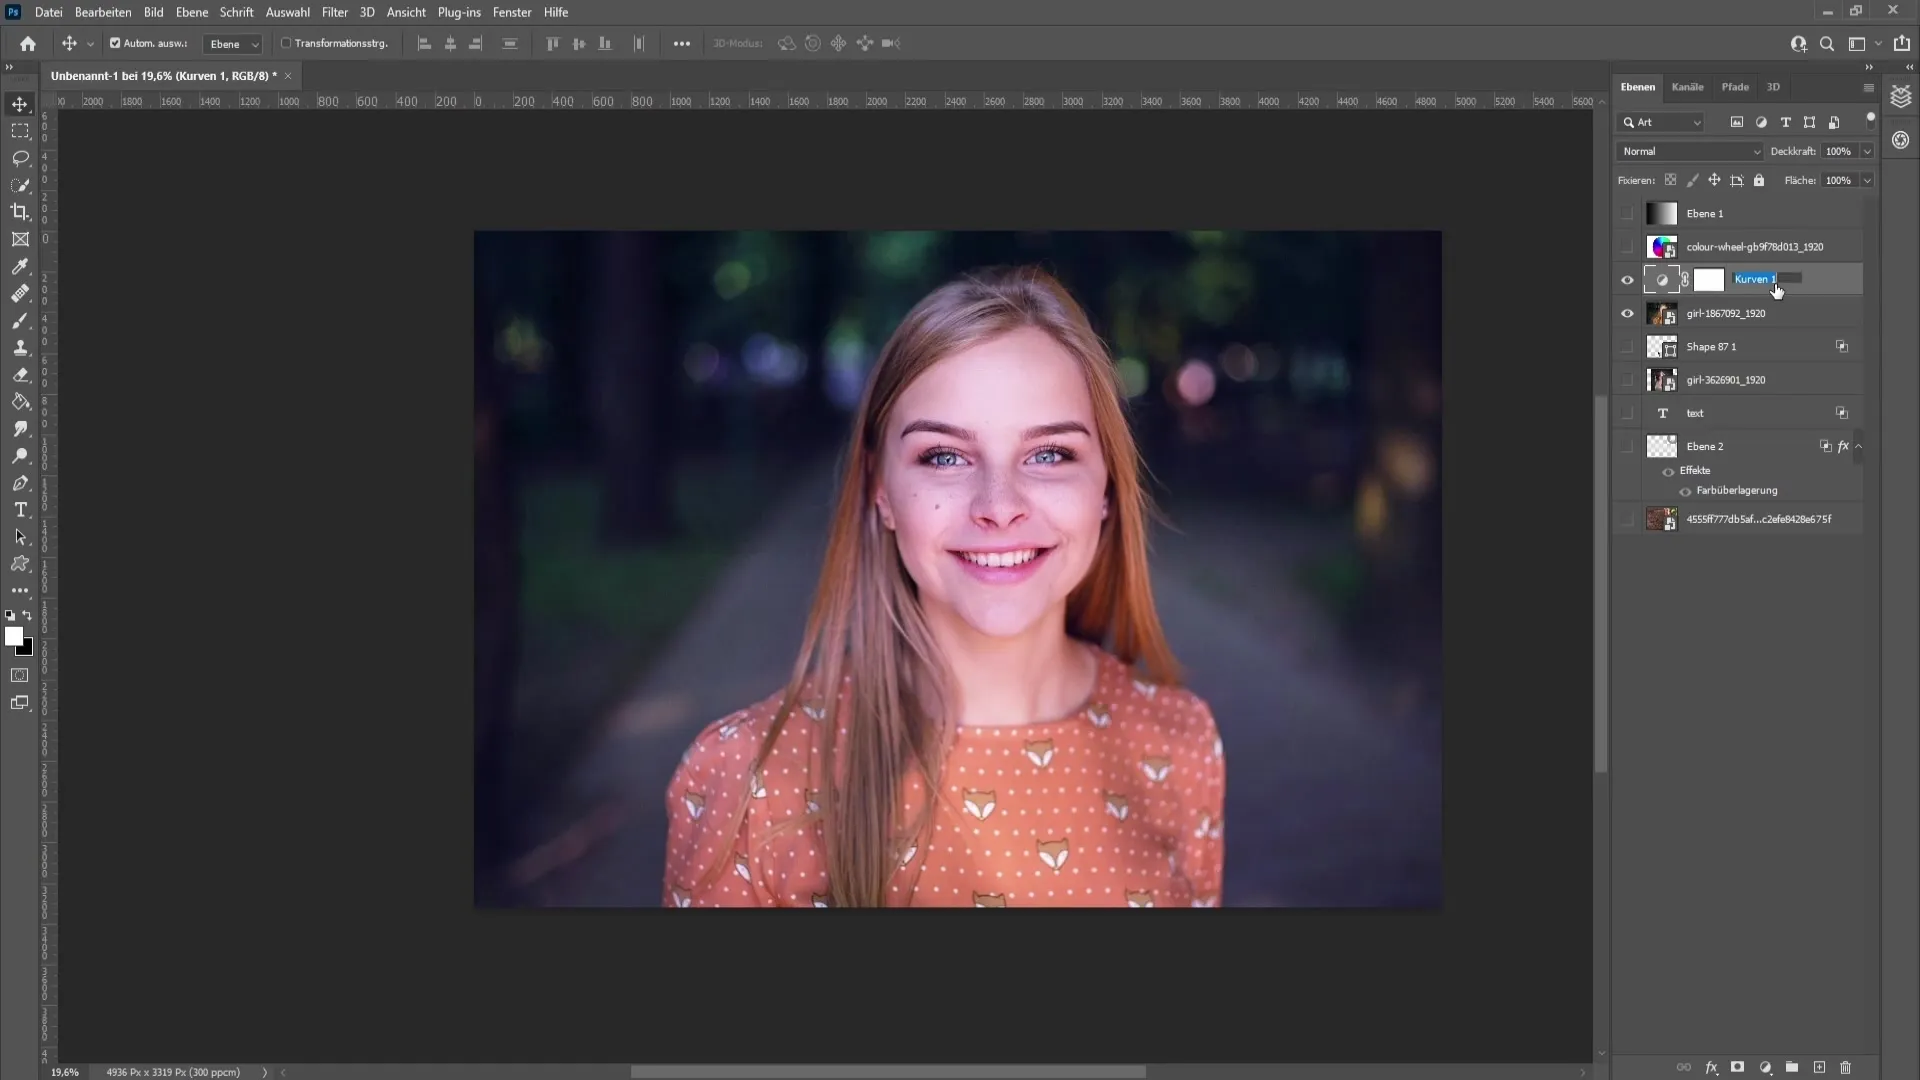Screen dimensions: 1920x1080
Task: Select the Healing Brush tool
Action: (20, 294)
